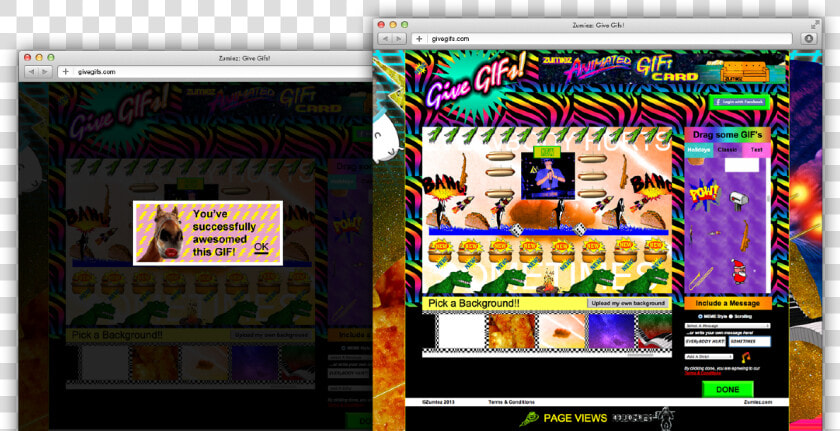Click the kissing horse image in the dialog

[161, 233]
